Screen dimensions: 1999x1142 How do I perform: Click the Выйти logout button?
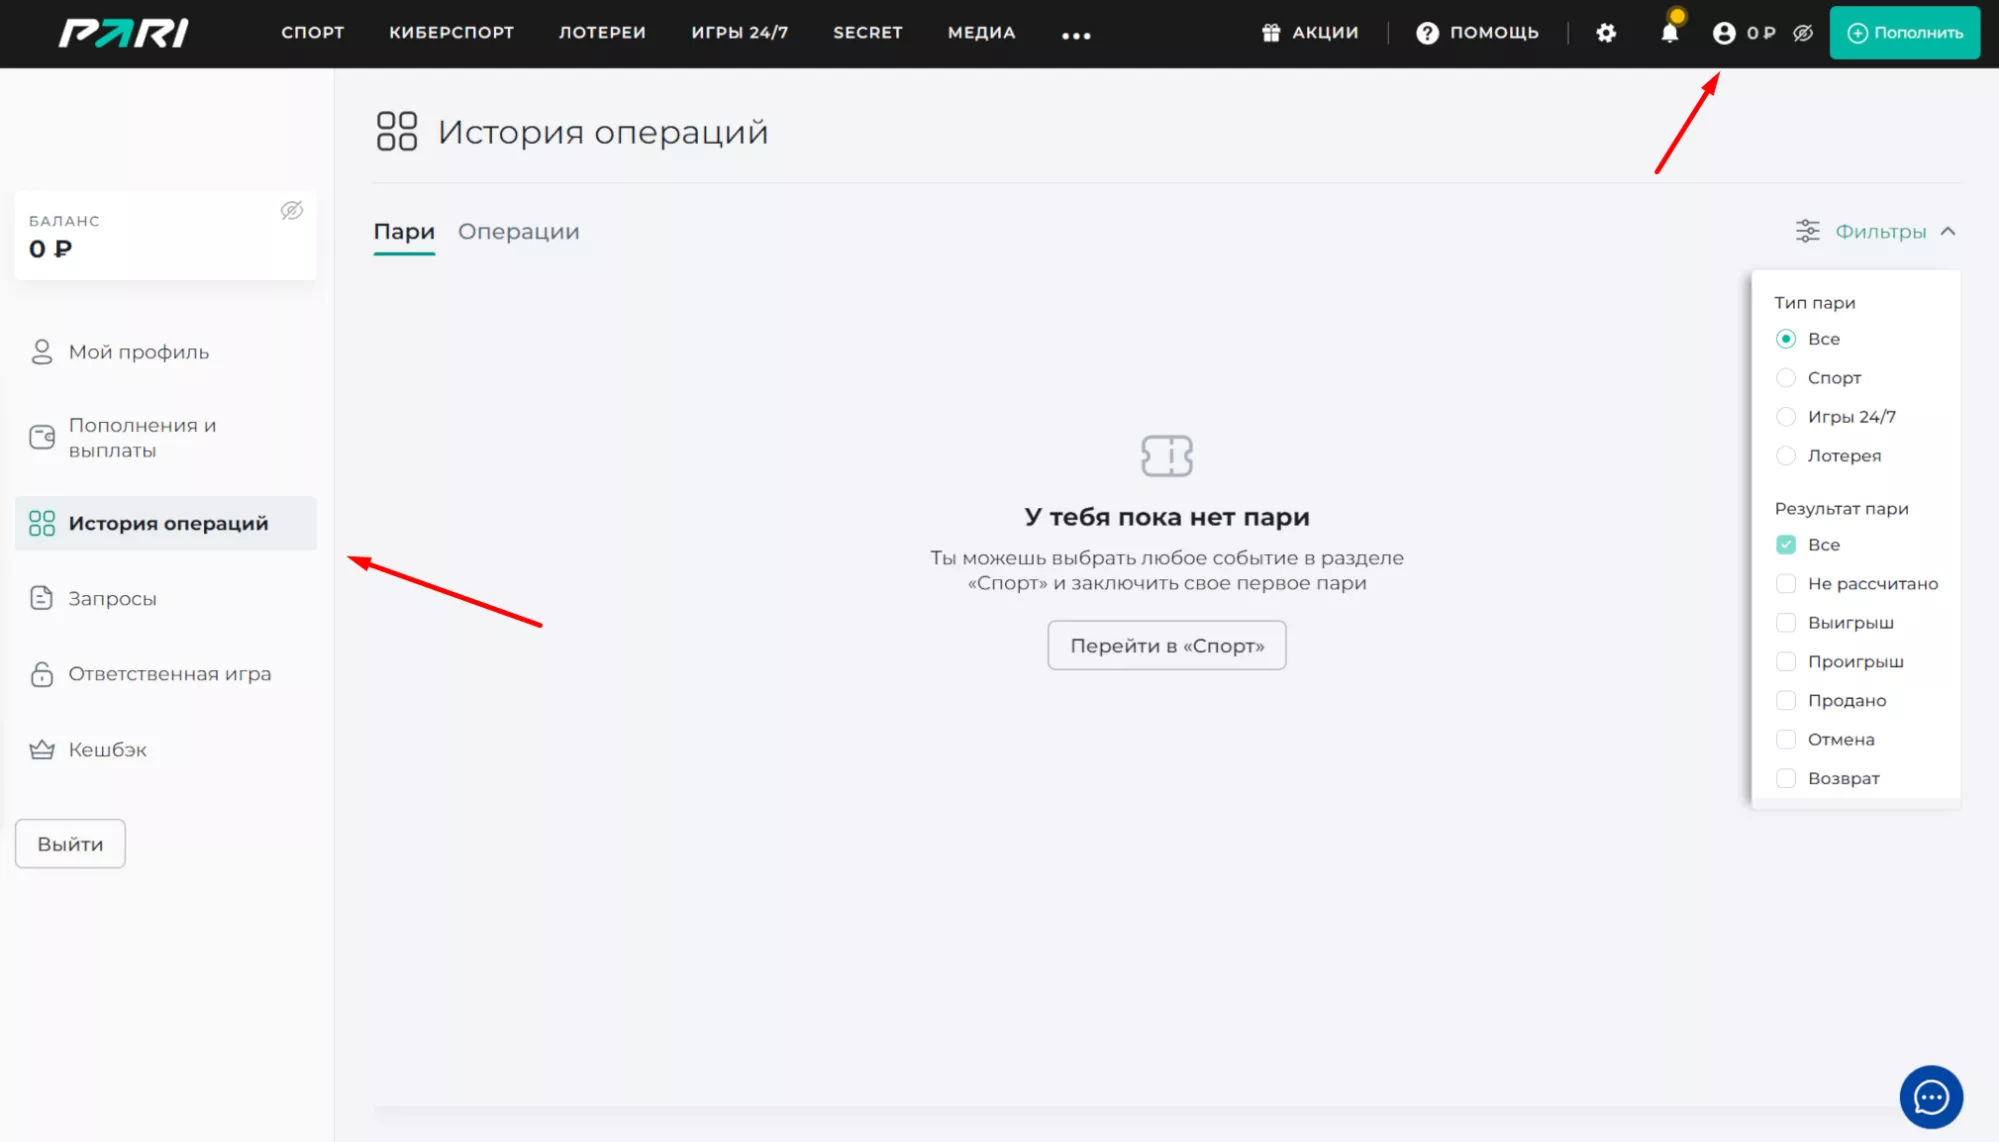[x=70, y=844]
